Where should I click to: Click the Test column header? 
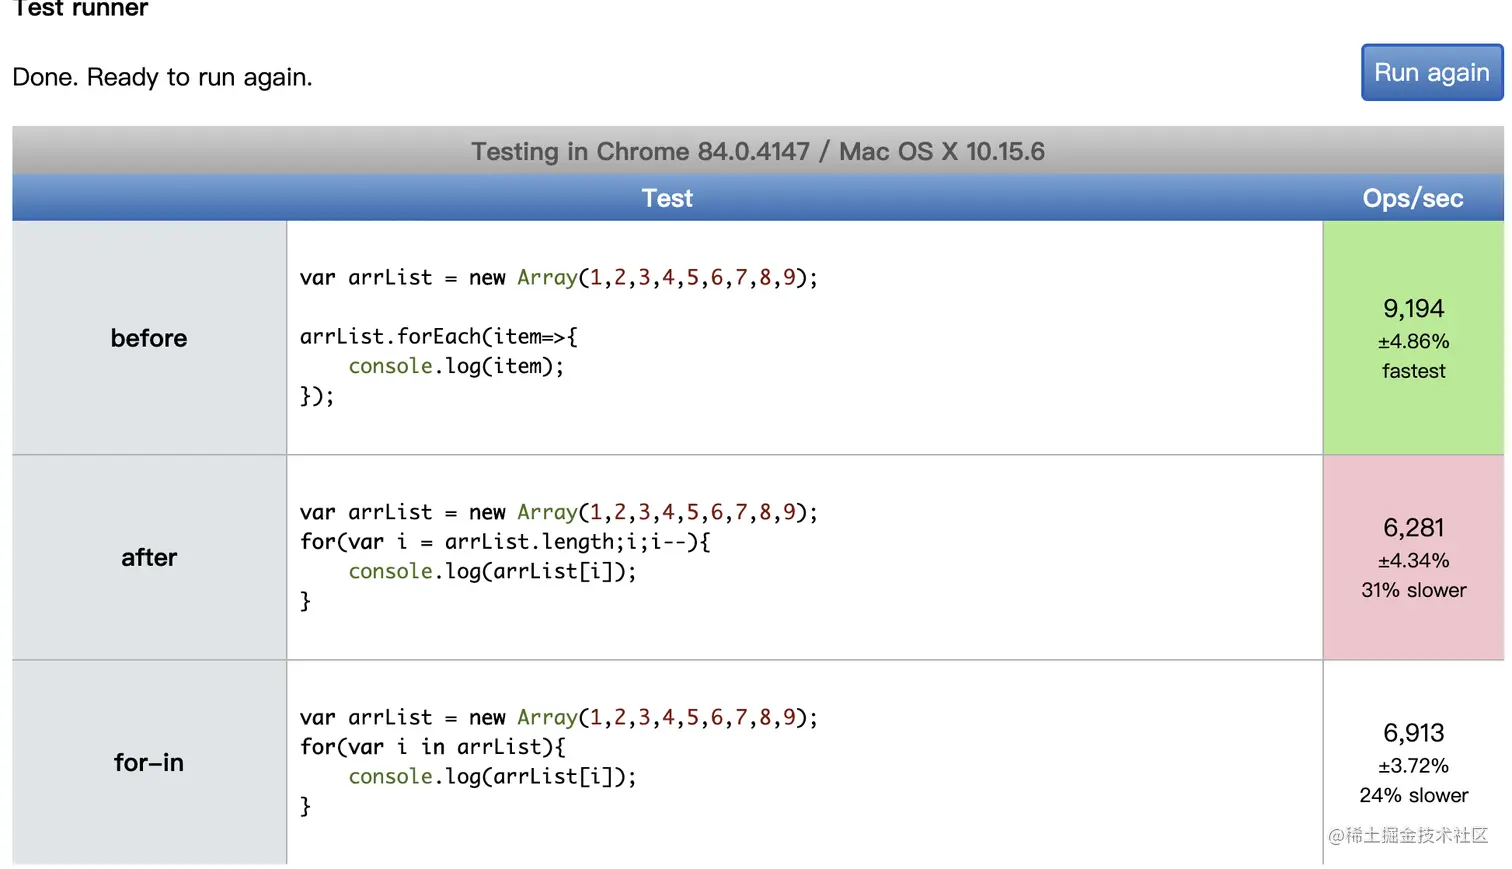[667, 198]
